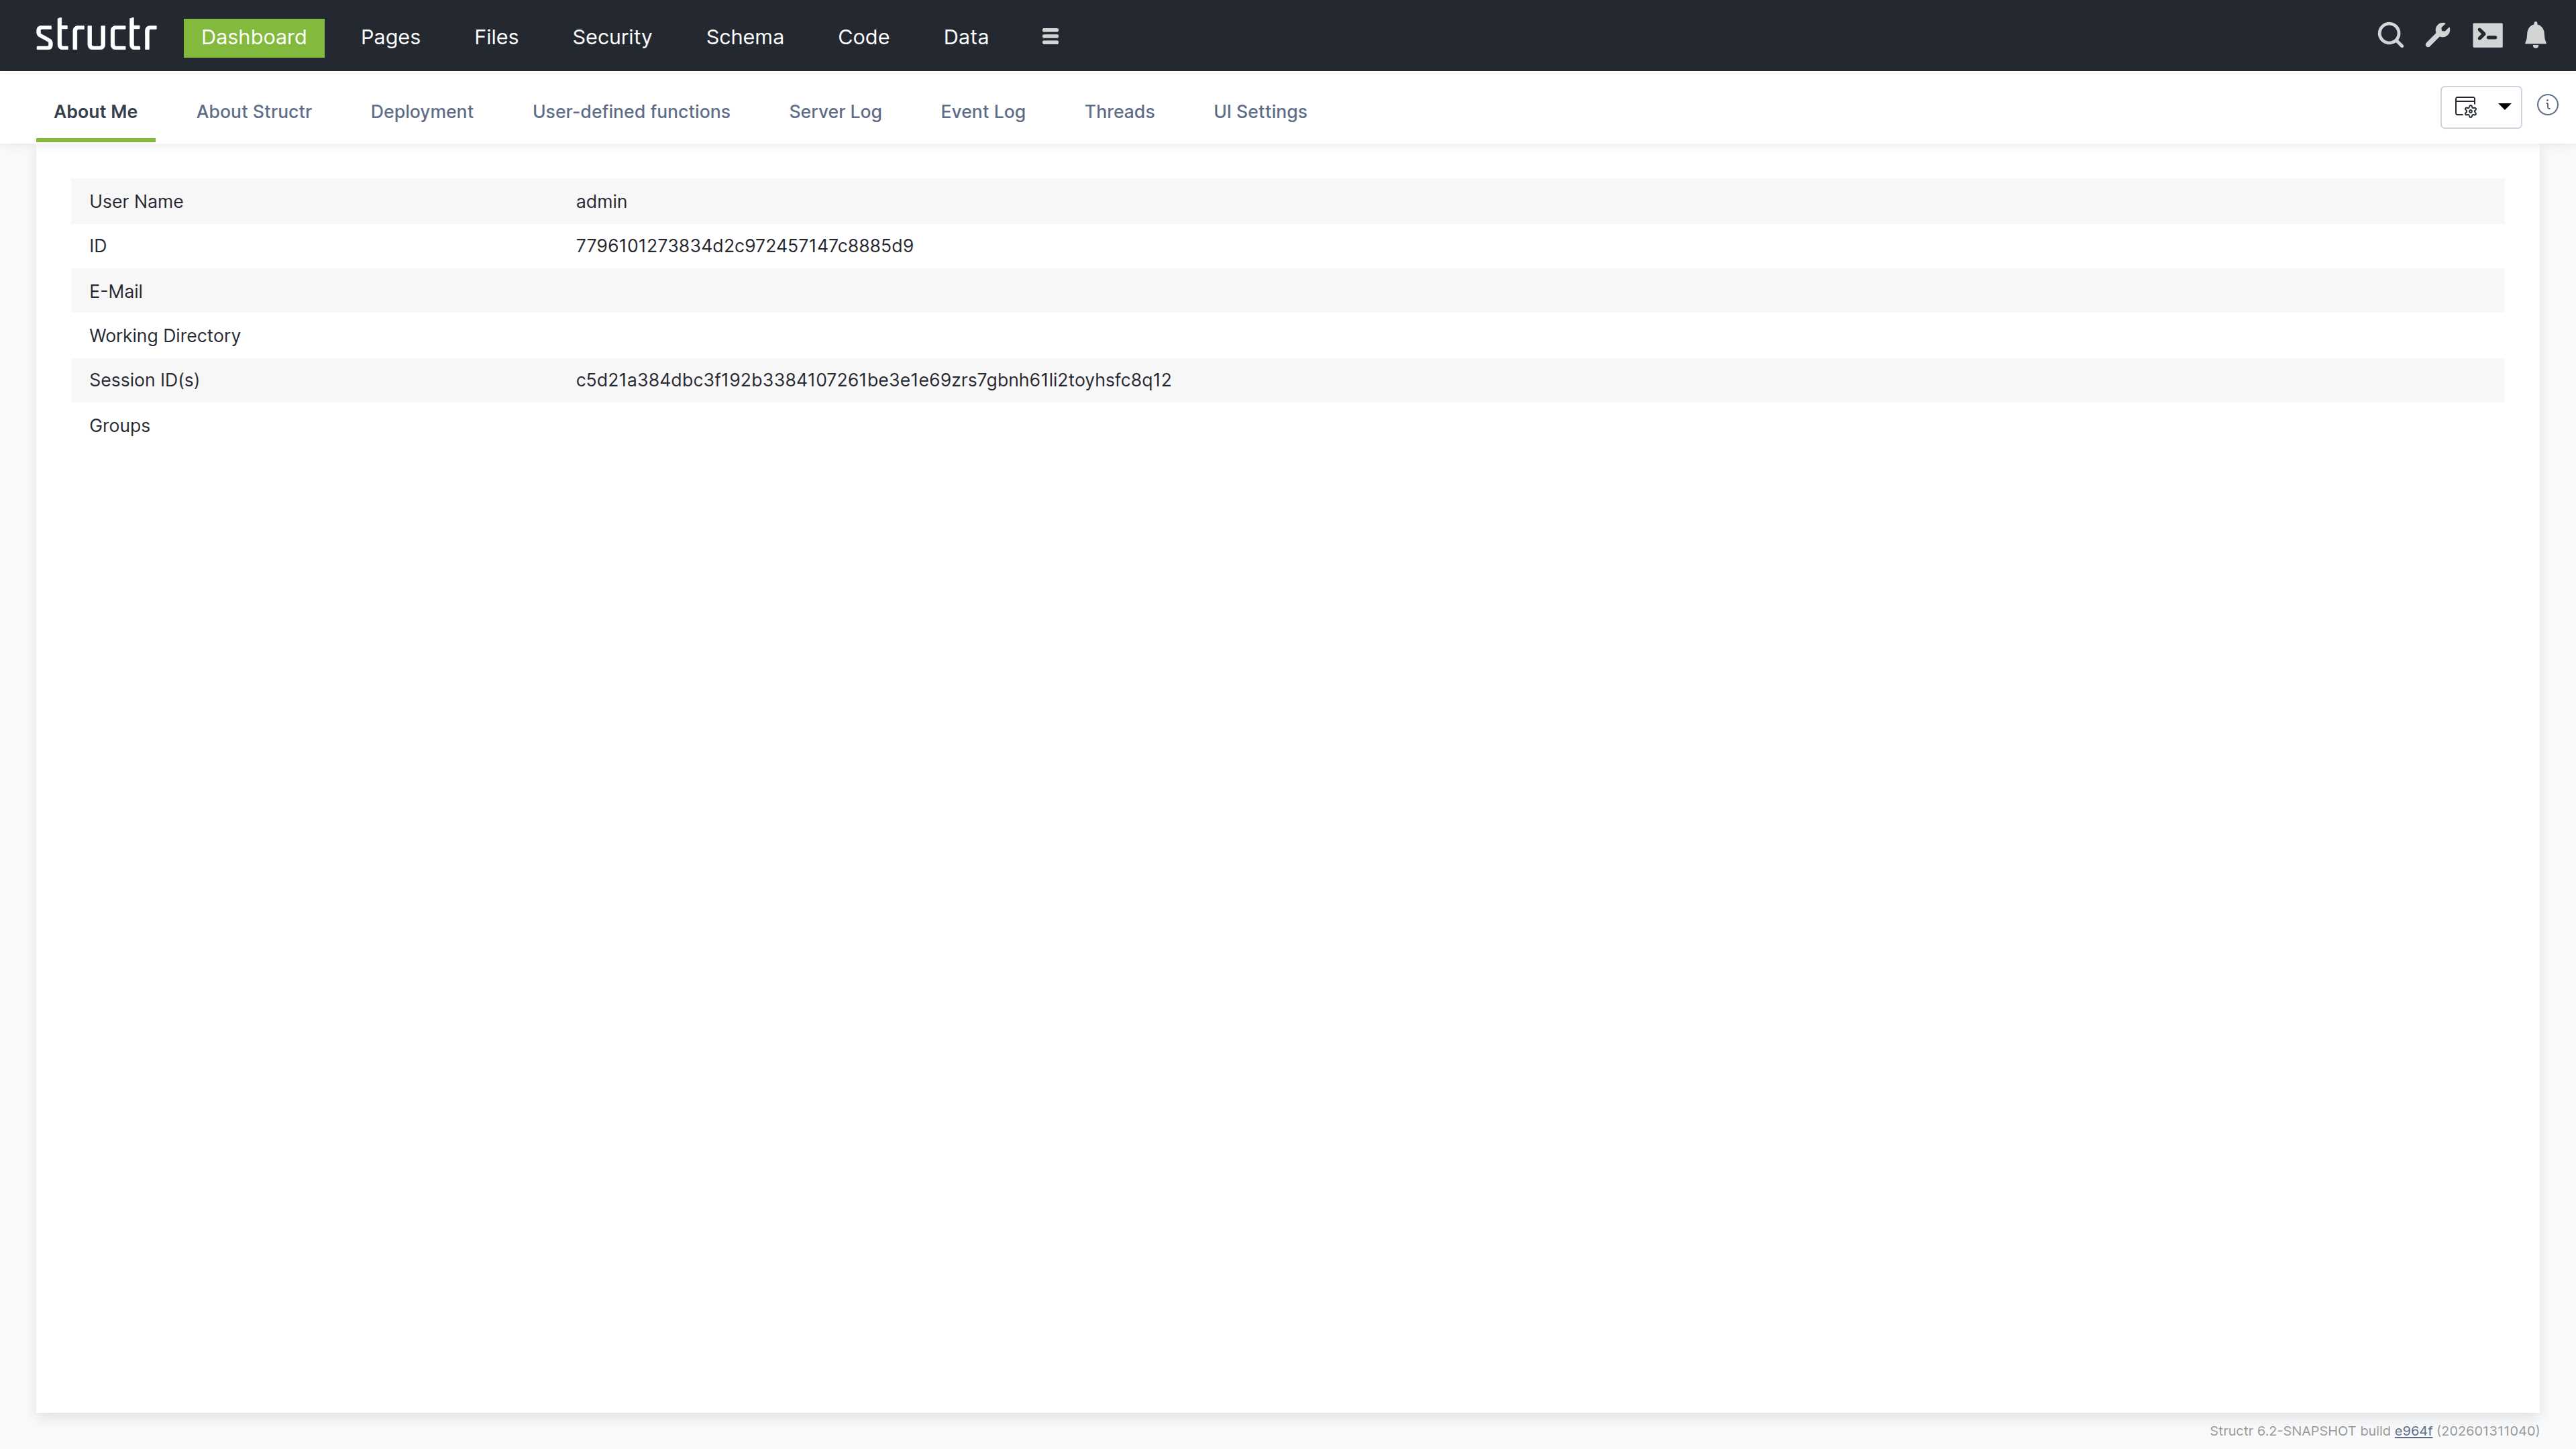Viewport: 2576px width, 1449px height.
Task: Click the Session ID value text
Action: [x=873, y=380]
